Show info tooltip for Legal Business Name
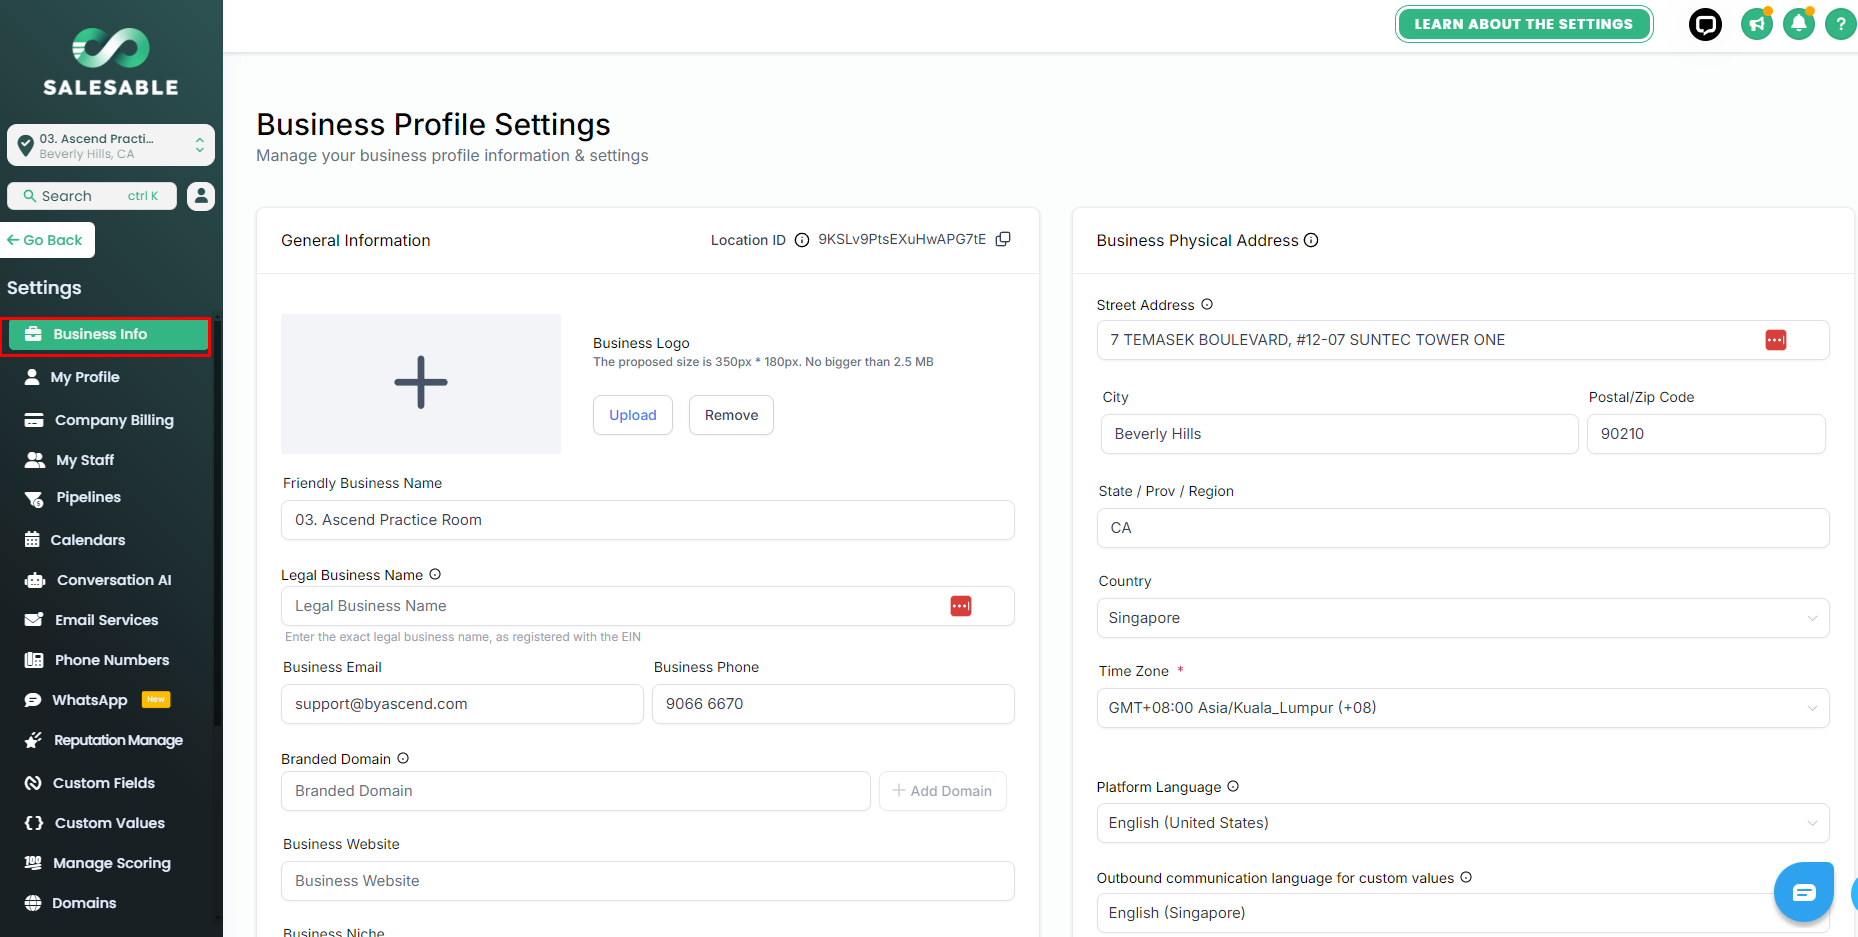Viewport: 1858px width, 937px height. [435, 574]
